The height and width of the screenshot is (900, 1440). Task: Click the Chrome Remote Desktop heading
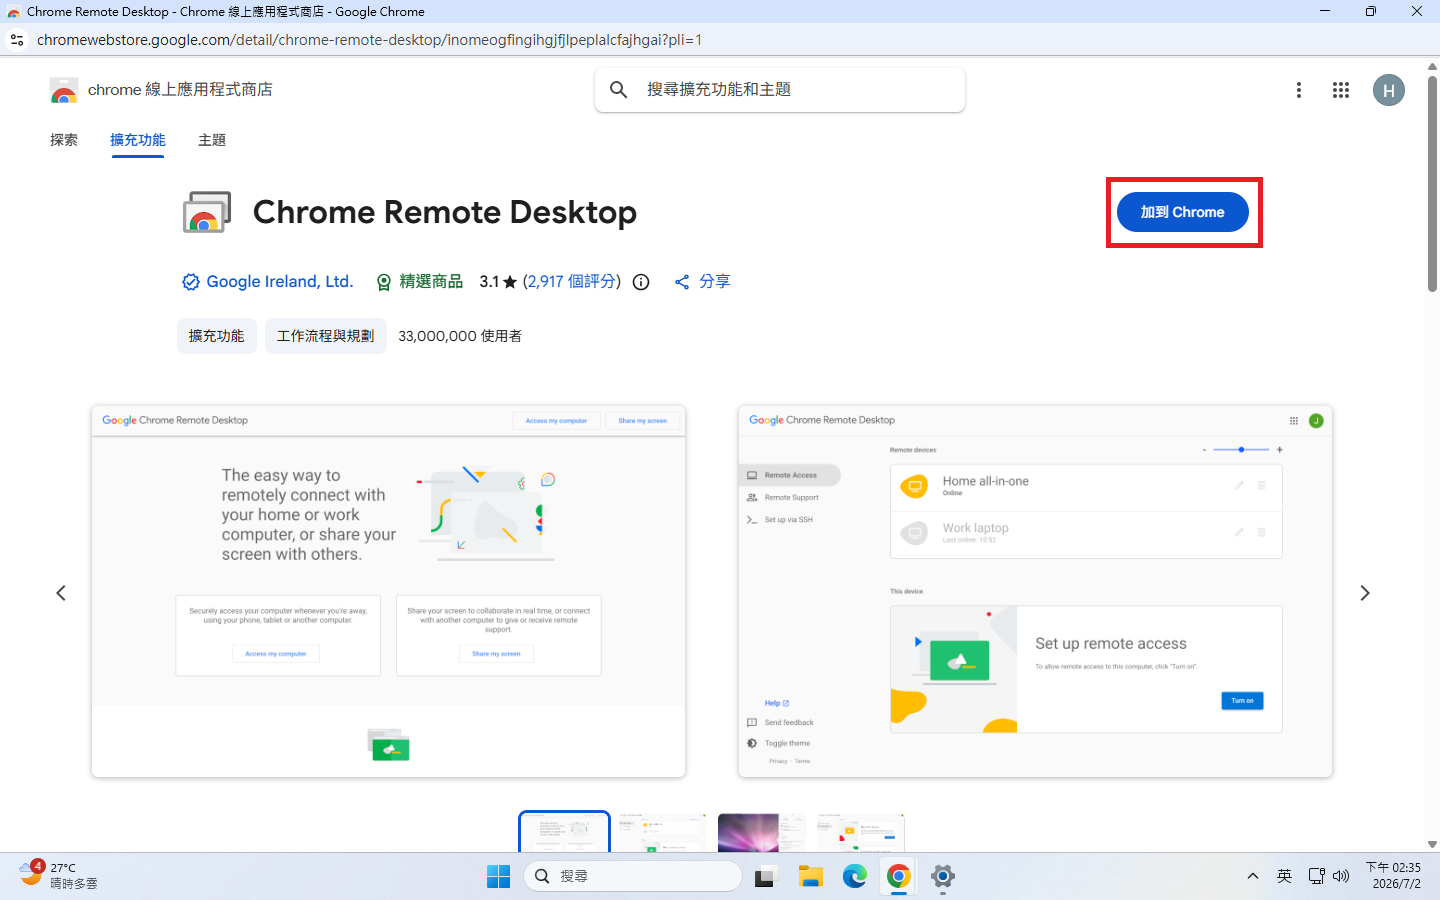tap(445, 212)
